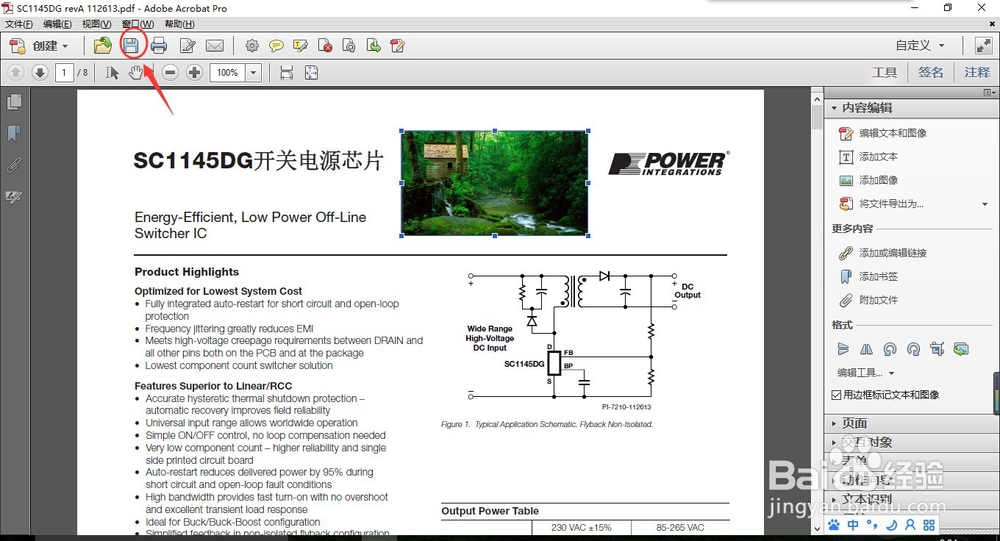Open the 工具 tools pane tab
The width and height of the screenshot is (1000, 541).
885,73
